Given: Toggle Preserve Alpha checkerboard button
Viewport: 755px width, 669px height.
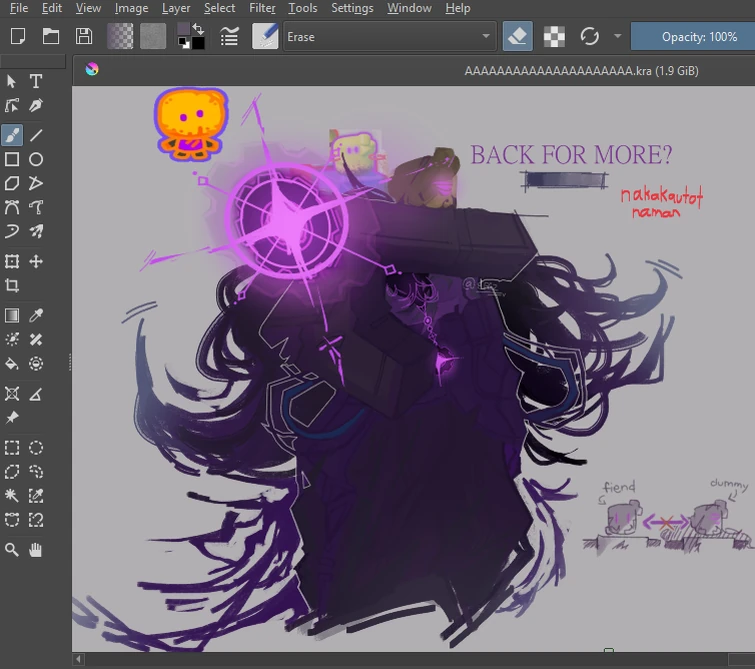Looking at the screenshot, I should pyautogui.click(x=553, y=37).
